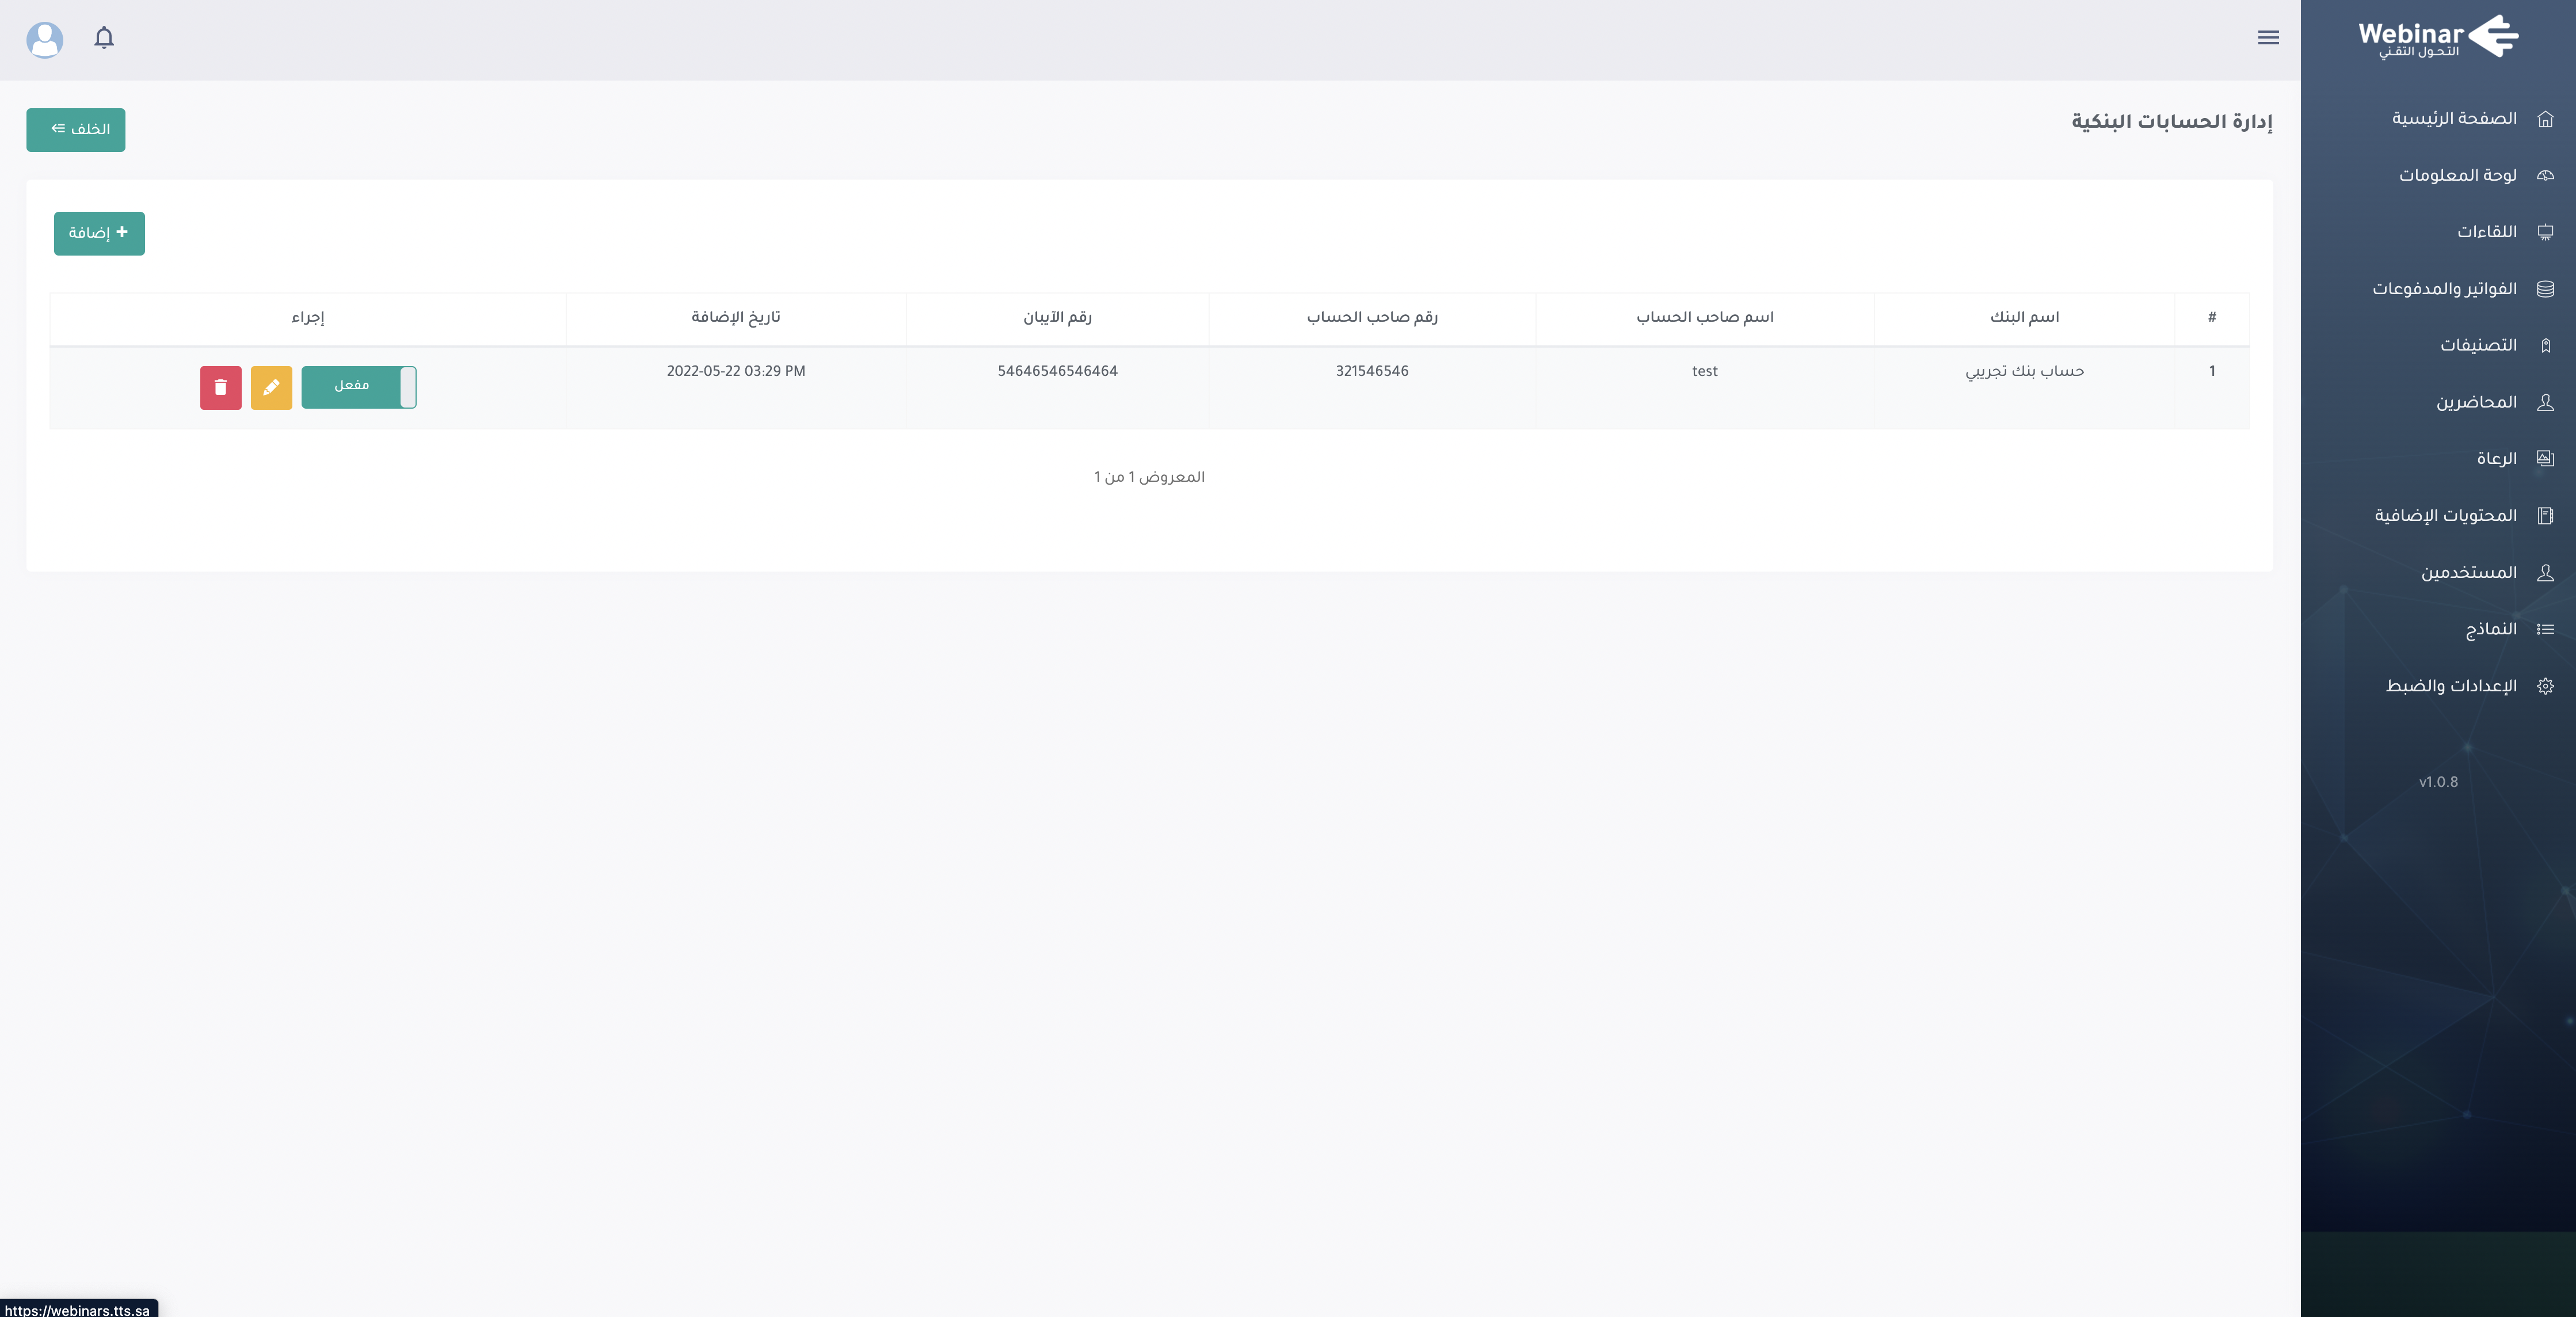Toggle the hamburger sidebar menu
The image size is (2576, 1317).
(x=2268, y=38)
